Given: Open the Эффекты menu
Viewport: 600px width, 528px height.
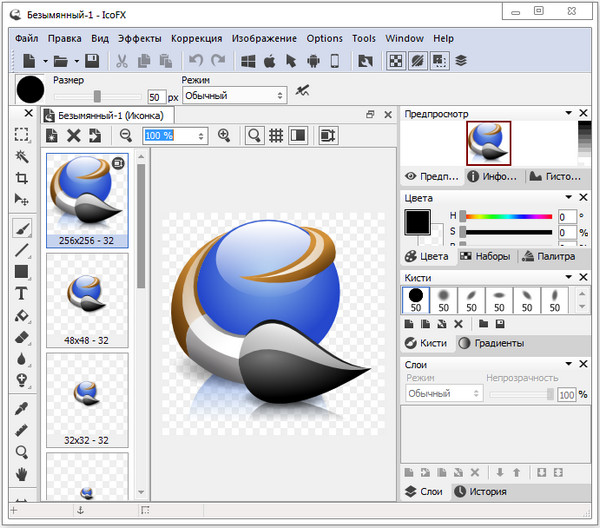Looking at the screenshot, I should pyautogui.click(x=139, y=38).
